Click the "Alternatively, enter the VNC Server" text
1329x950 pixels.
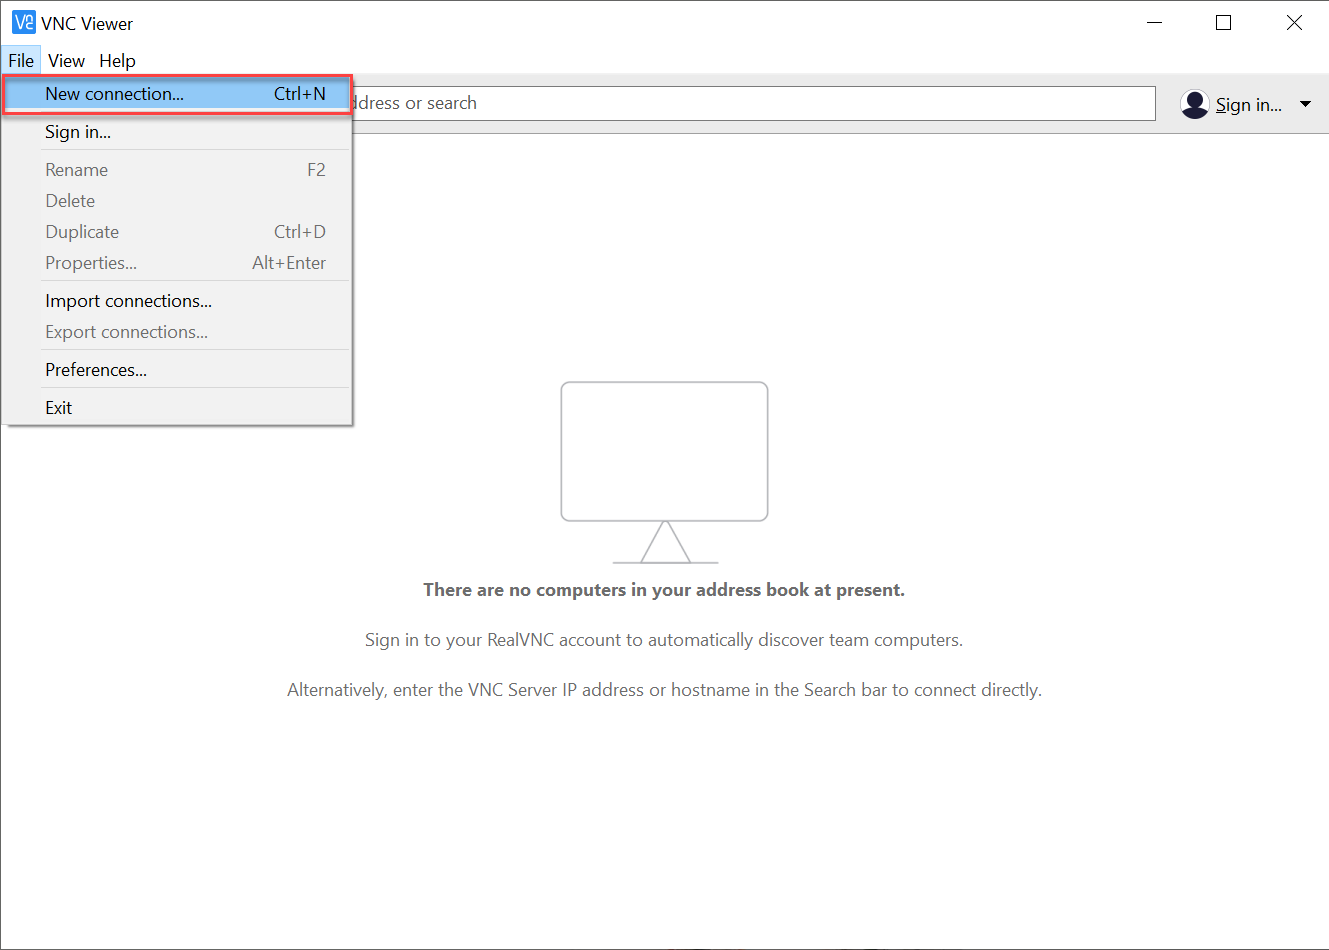pos(664,690)
